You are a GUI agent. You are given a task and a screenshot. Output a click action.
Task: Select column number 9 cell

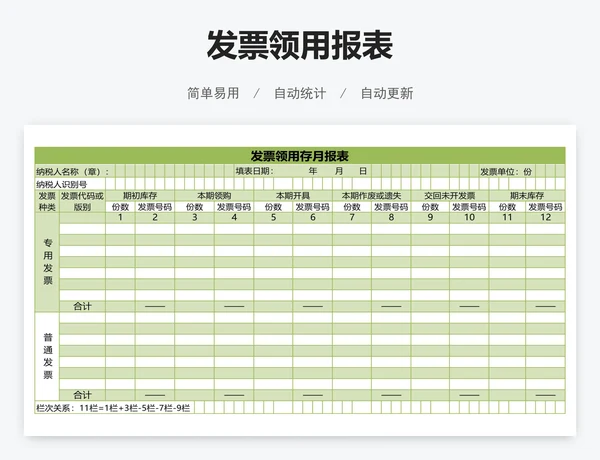[x=430, y=218]
